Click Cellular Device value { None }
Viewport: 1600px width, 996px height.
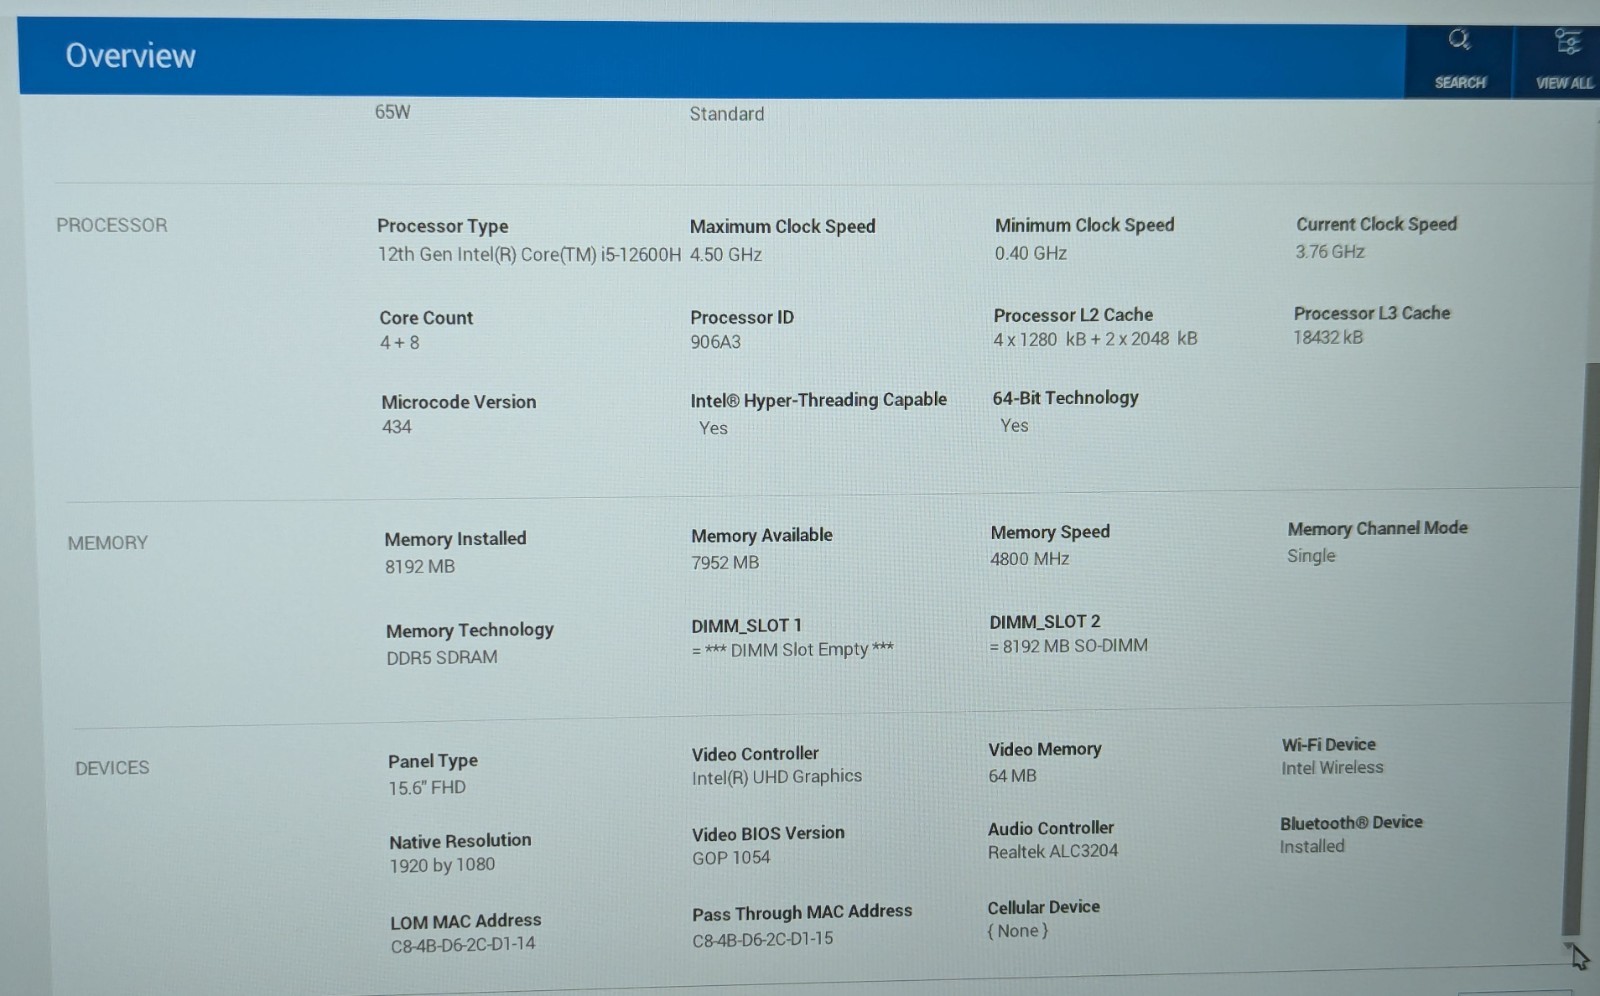pos(1017,931)
